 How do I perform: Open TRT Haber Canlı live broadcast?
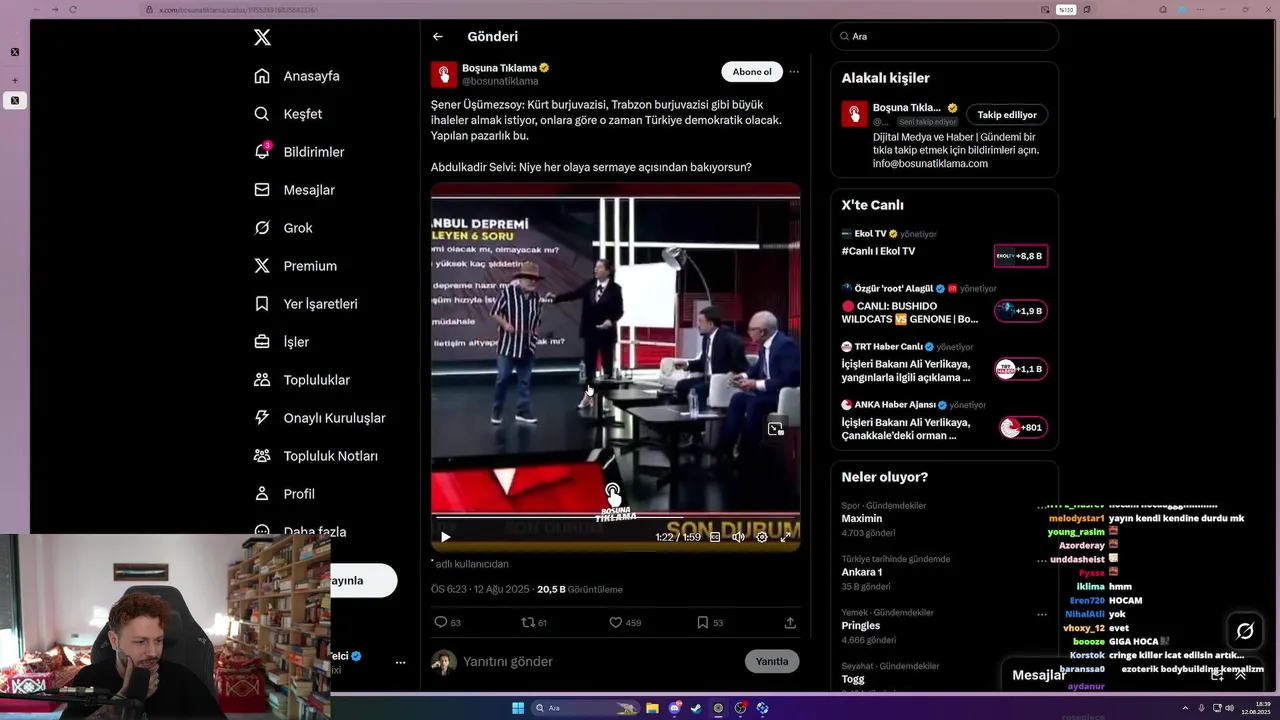[906, 370]
